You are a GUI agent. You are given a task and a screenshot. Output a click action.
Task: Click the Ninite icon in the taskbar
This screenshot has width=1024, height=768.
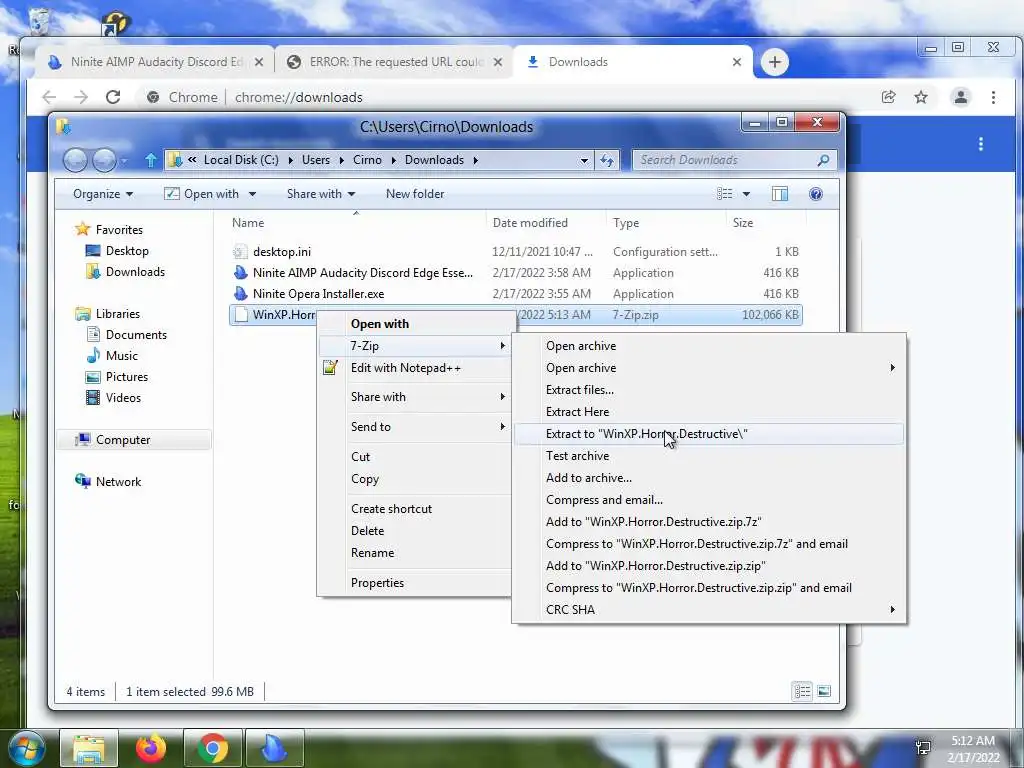pos(274,748)
